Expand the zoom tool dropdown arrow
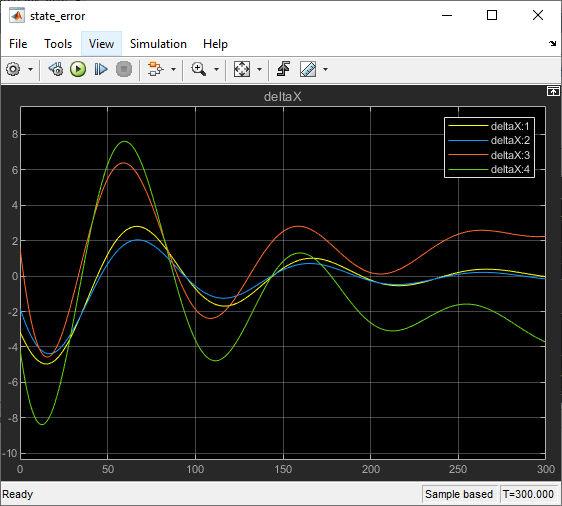This screenshot has height=506, width=562. [x=216, y=70]
